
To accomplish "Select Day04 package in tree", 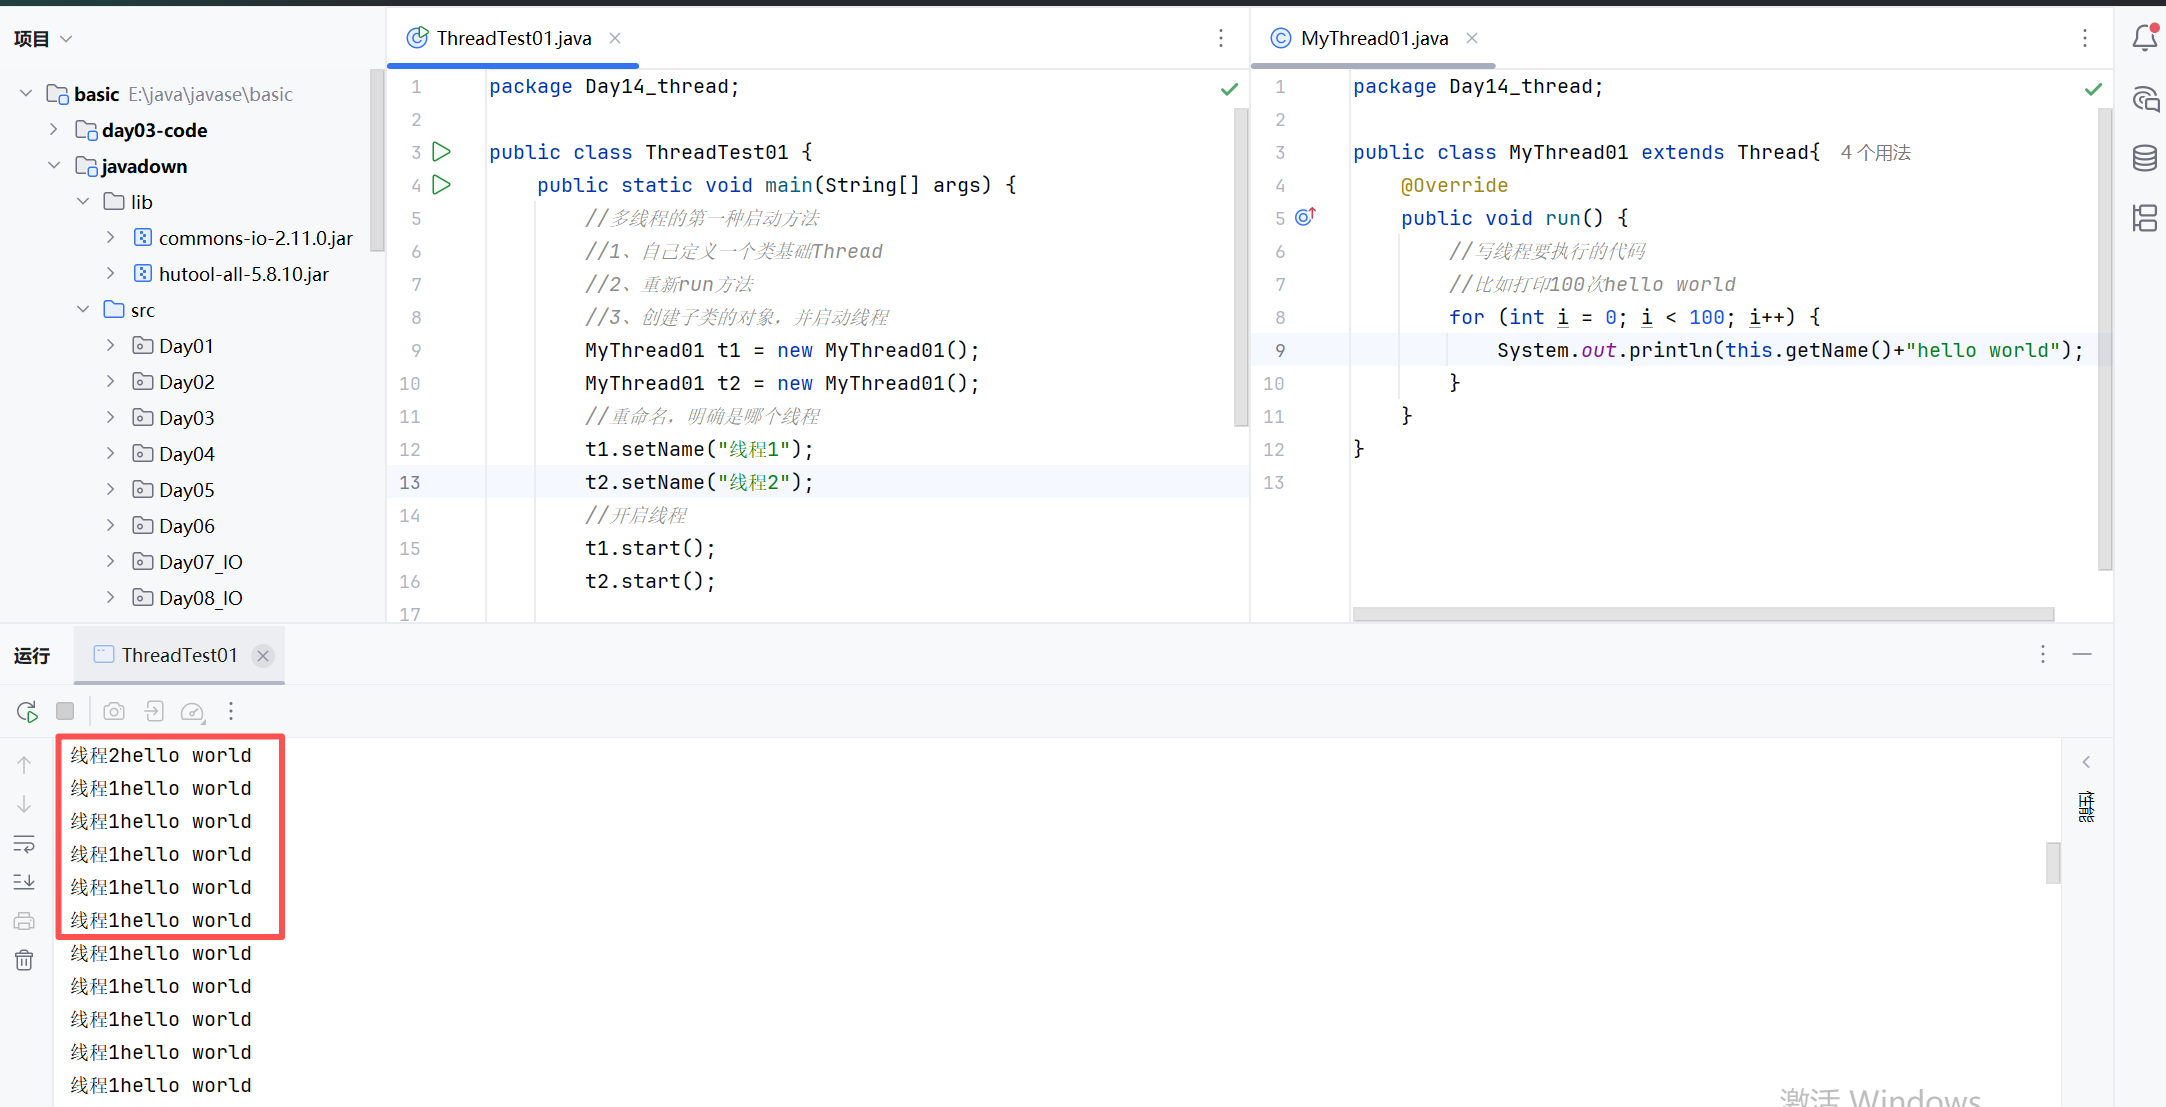I will coord(186,454).
